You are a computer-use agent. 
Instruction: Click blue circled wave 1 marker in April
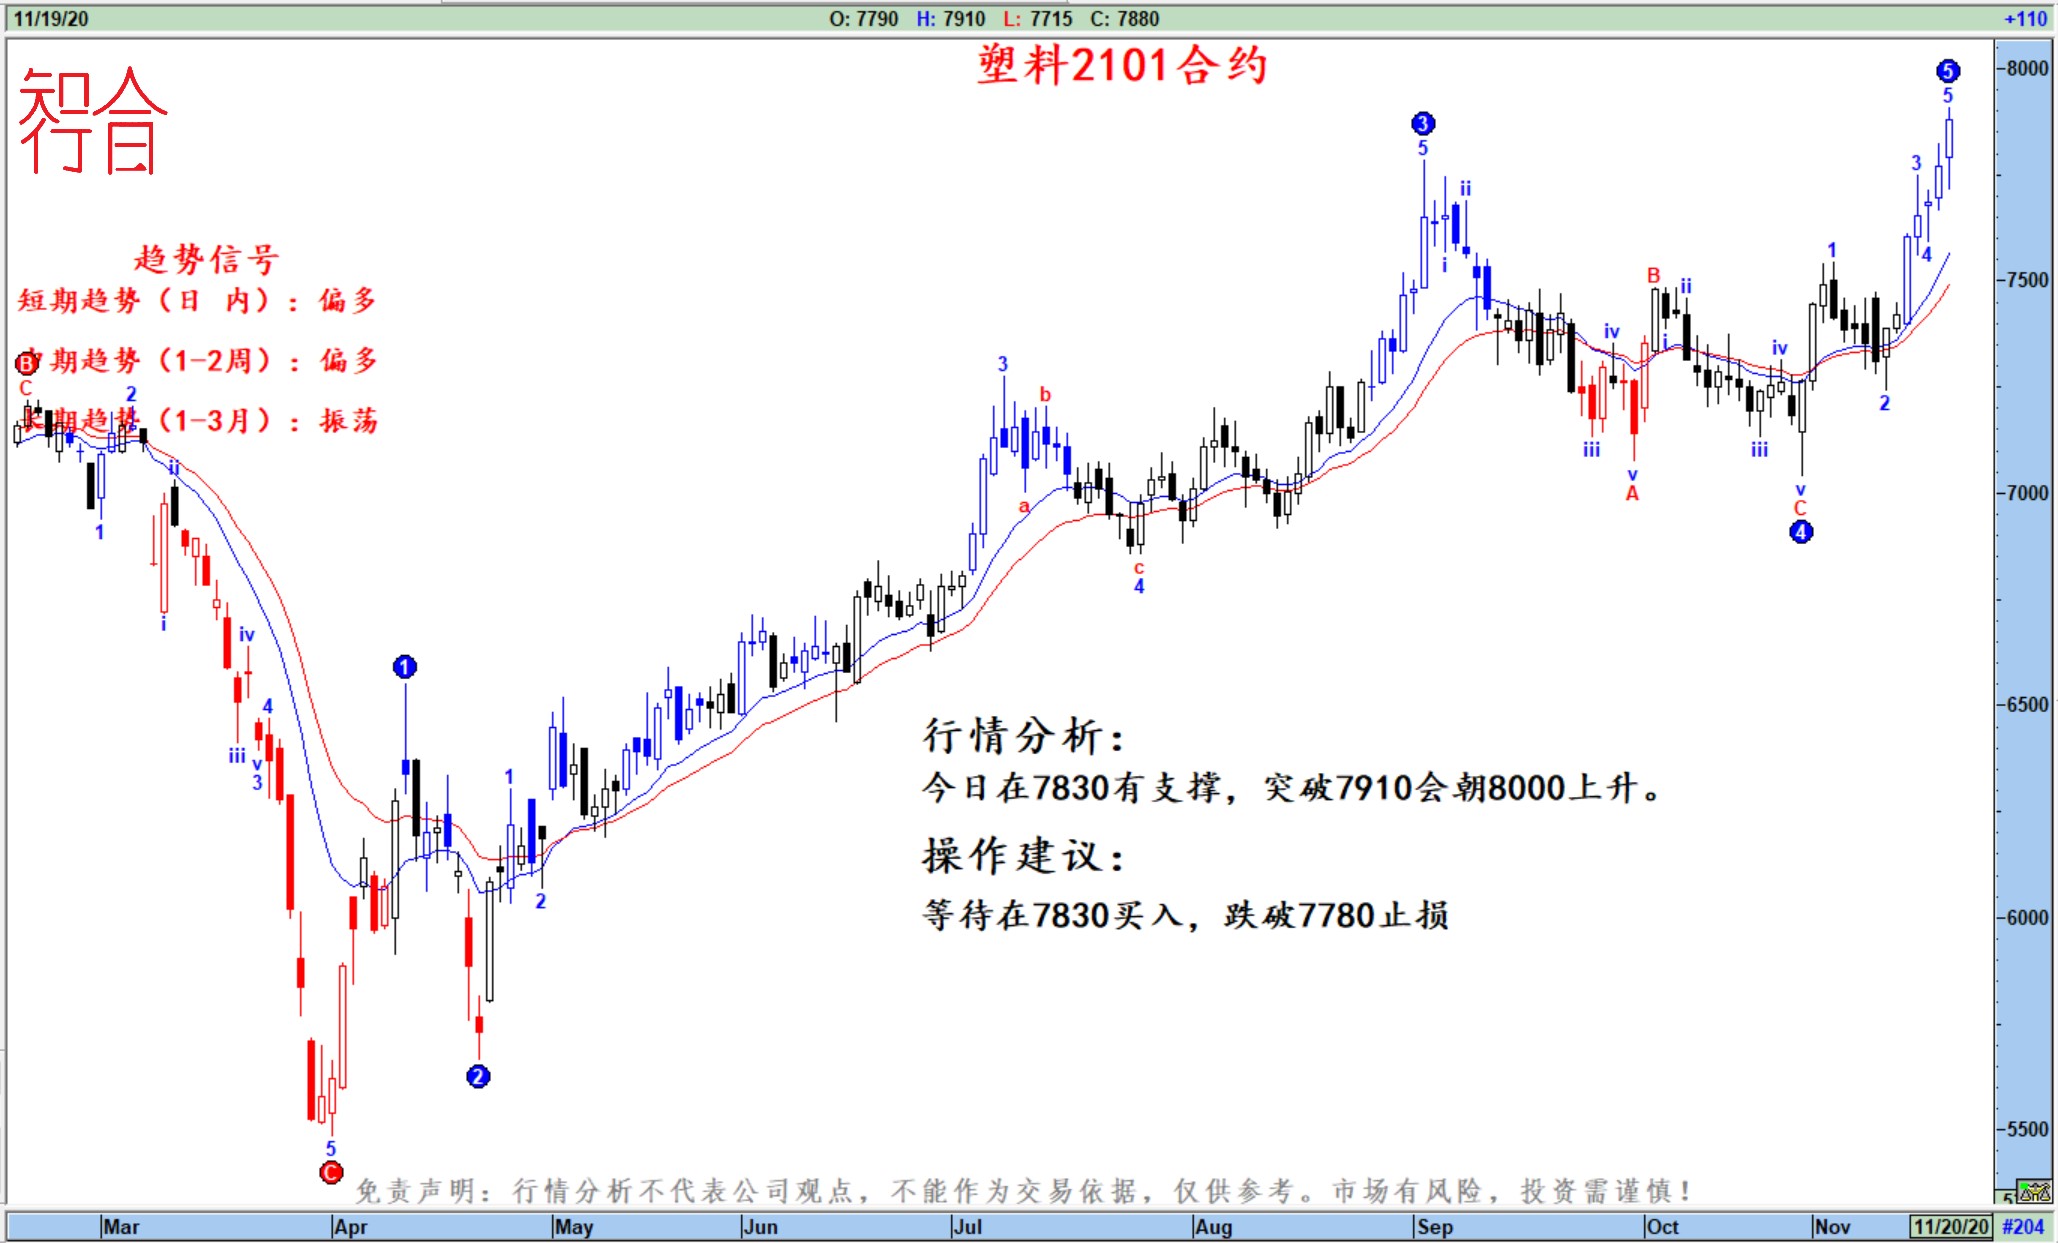click(404, 667)
